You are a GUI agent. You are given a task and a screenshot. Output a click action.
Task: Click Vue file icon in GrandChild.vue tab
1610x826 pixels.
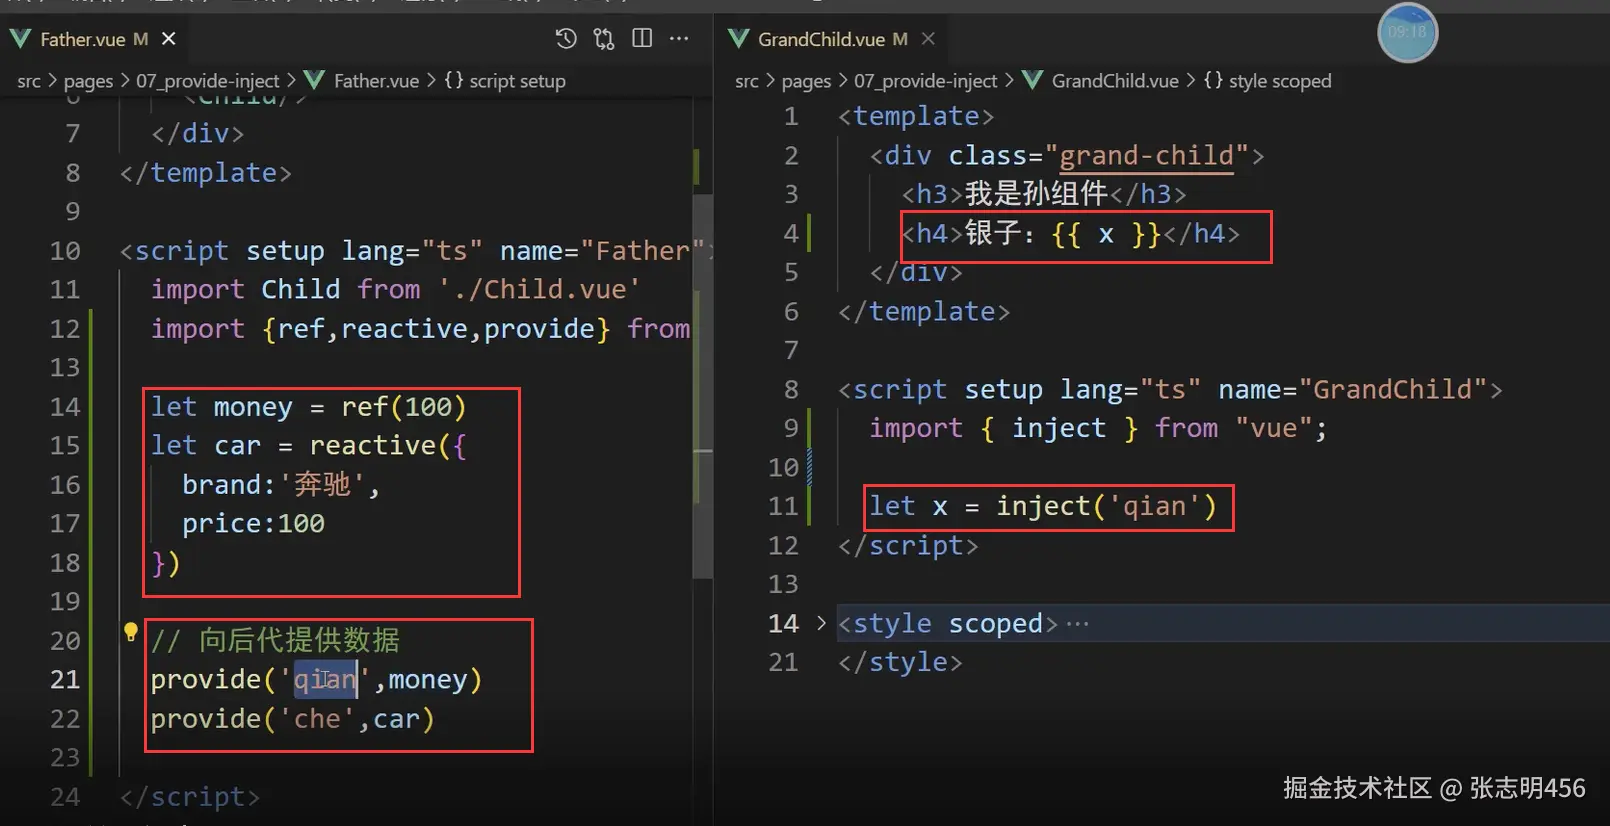738,39
